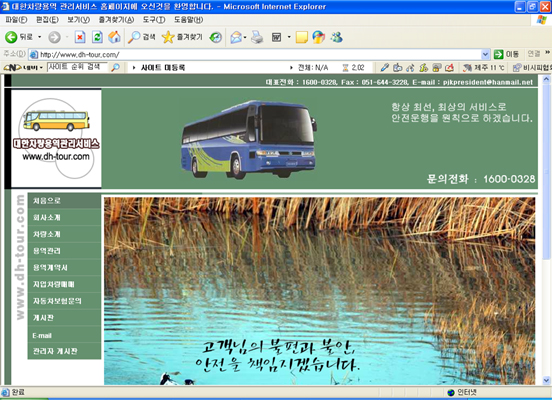
Task: Open the 차량소개 navigation link
Action: point(64,234)
